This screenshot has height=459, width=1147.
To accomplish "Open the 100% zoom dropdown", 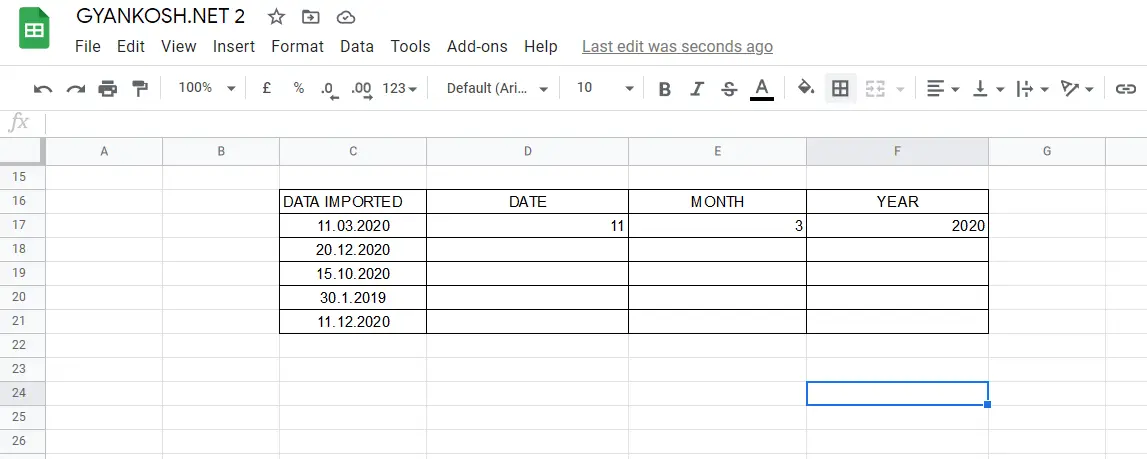I will (208, 88).
